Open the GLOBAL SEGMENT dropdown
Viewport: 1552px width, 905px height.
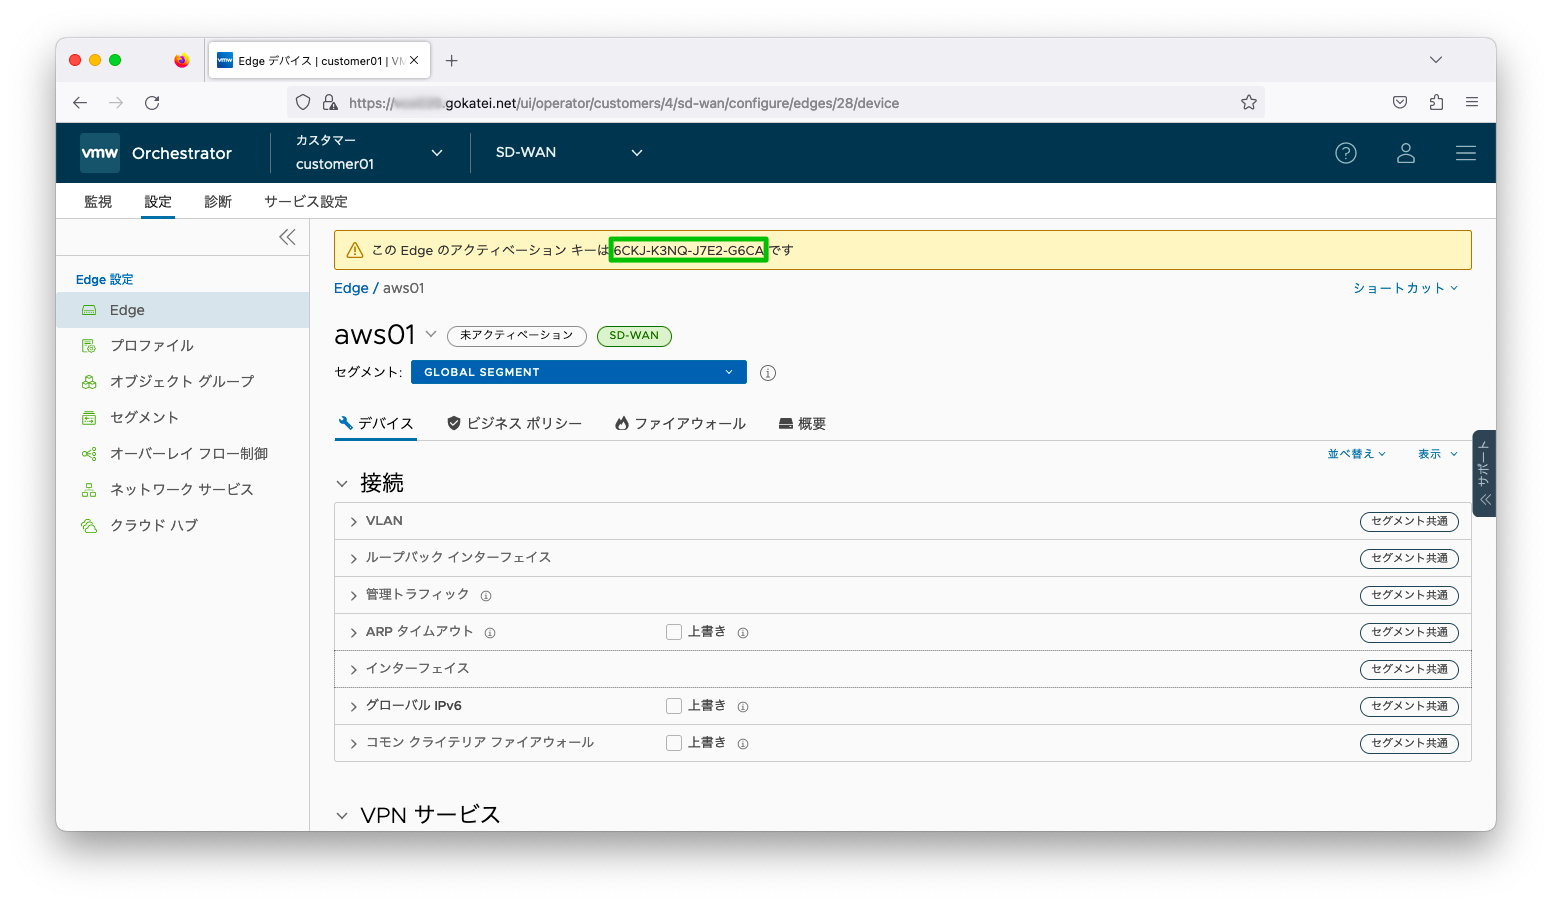point(579,372)
